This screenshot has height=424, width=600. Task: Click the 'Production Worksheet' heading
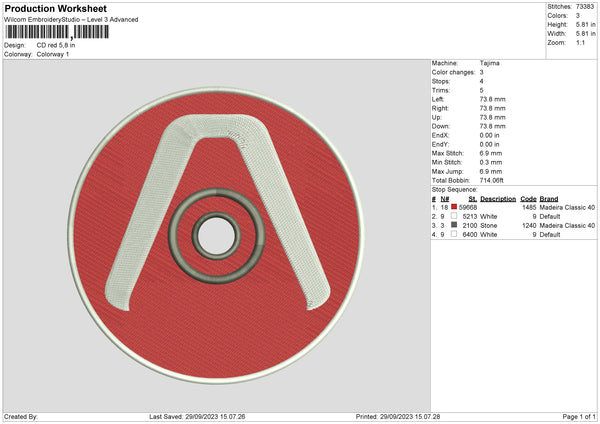pyautogui.click(x=56, y=8)
